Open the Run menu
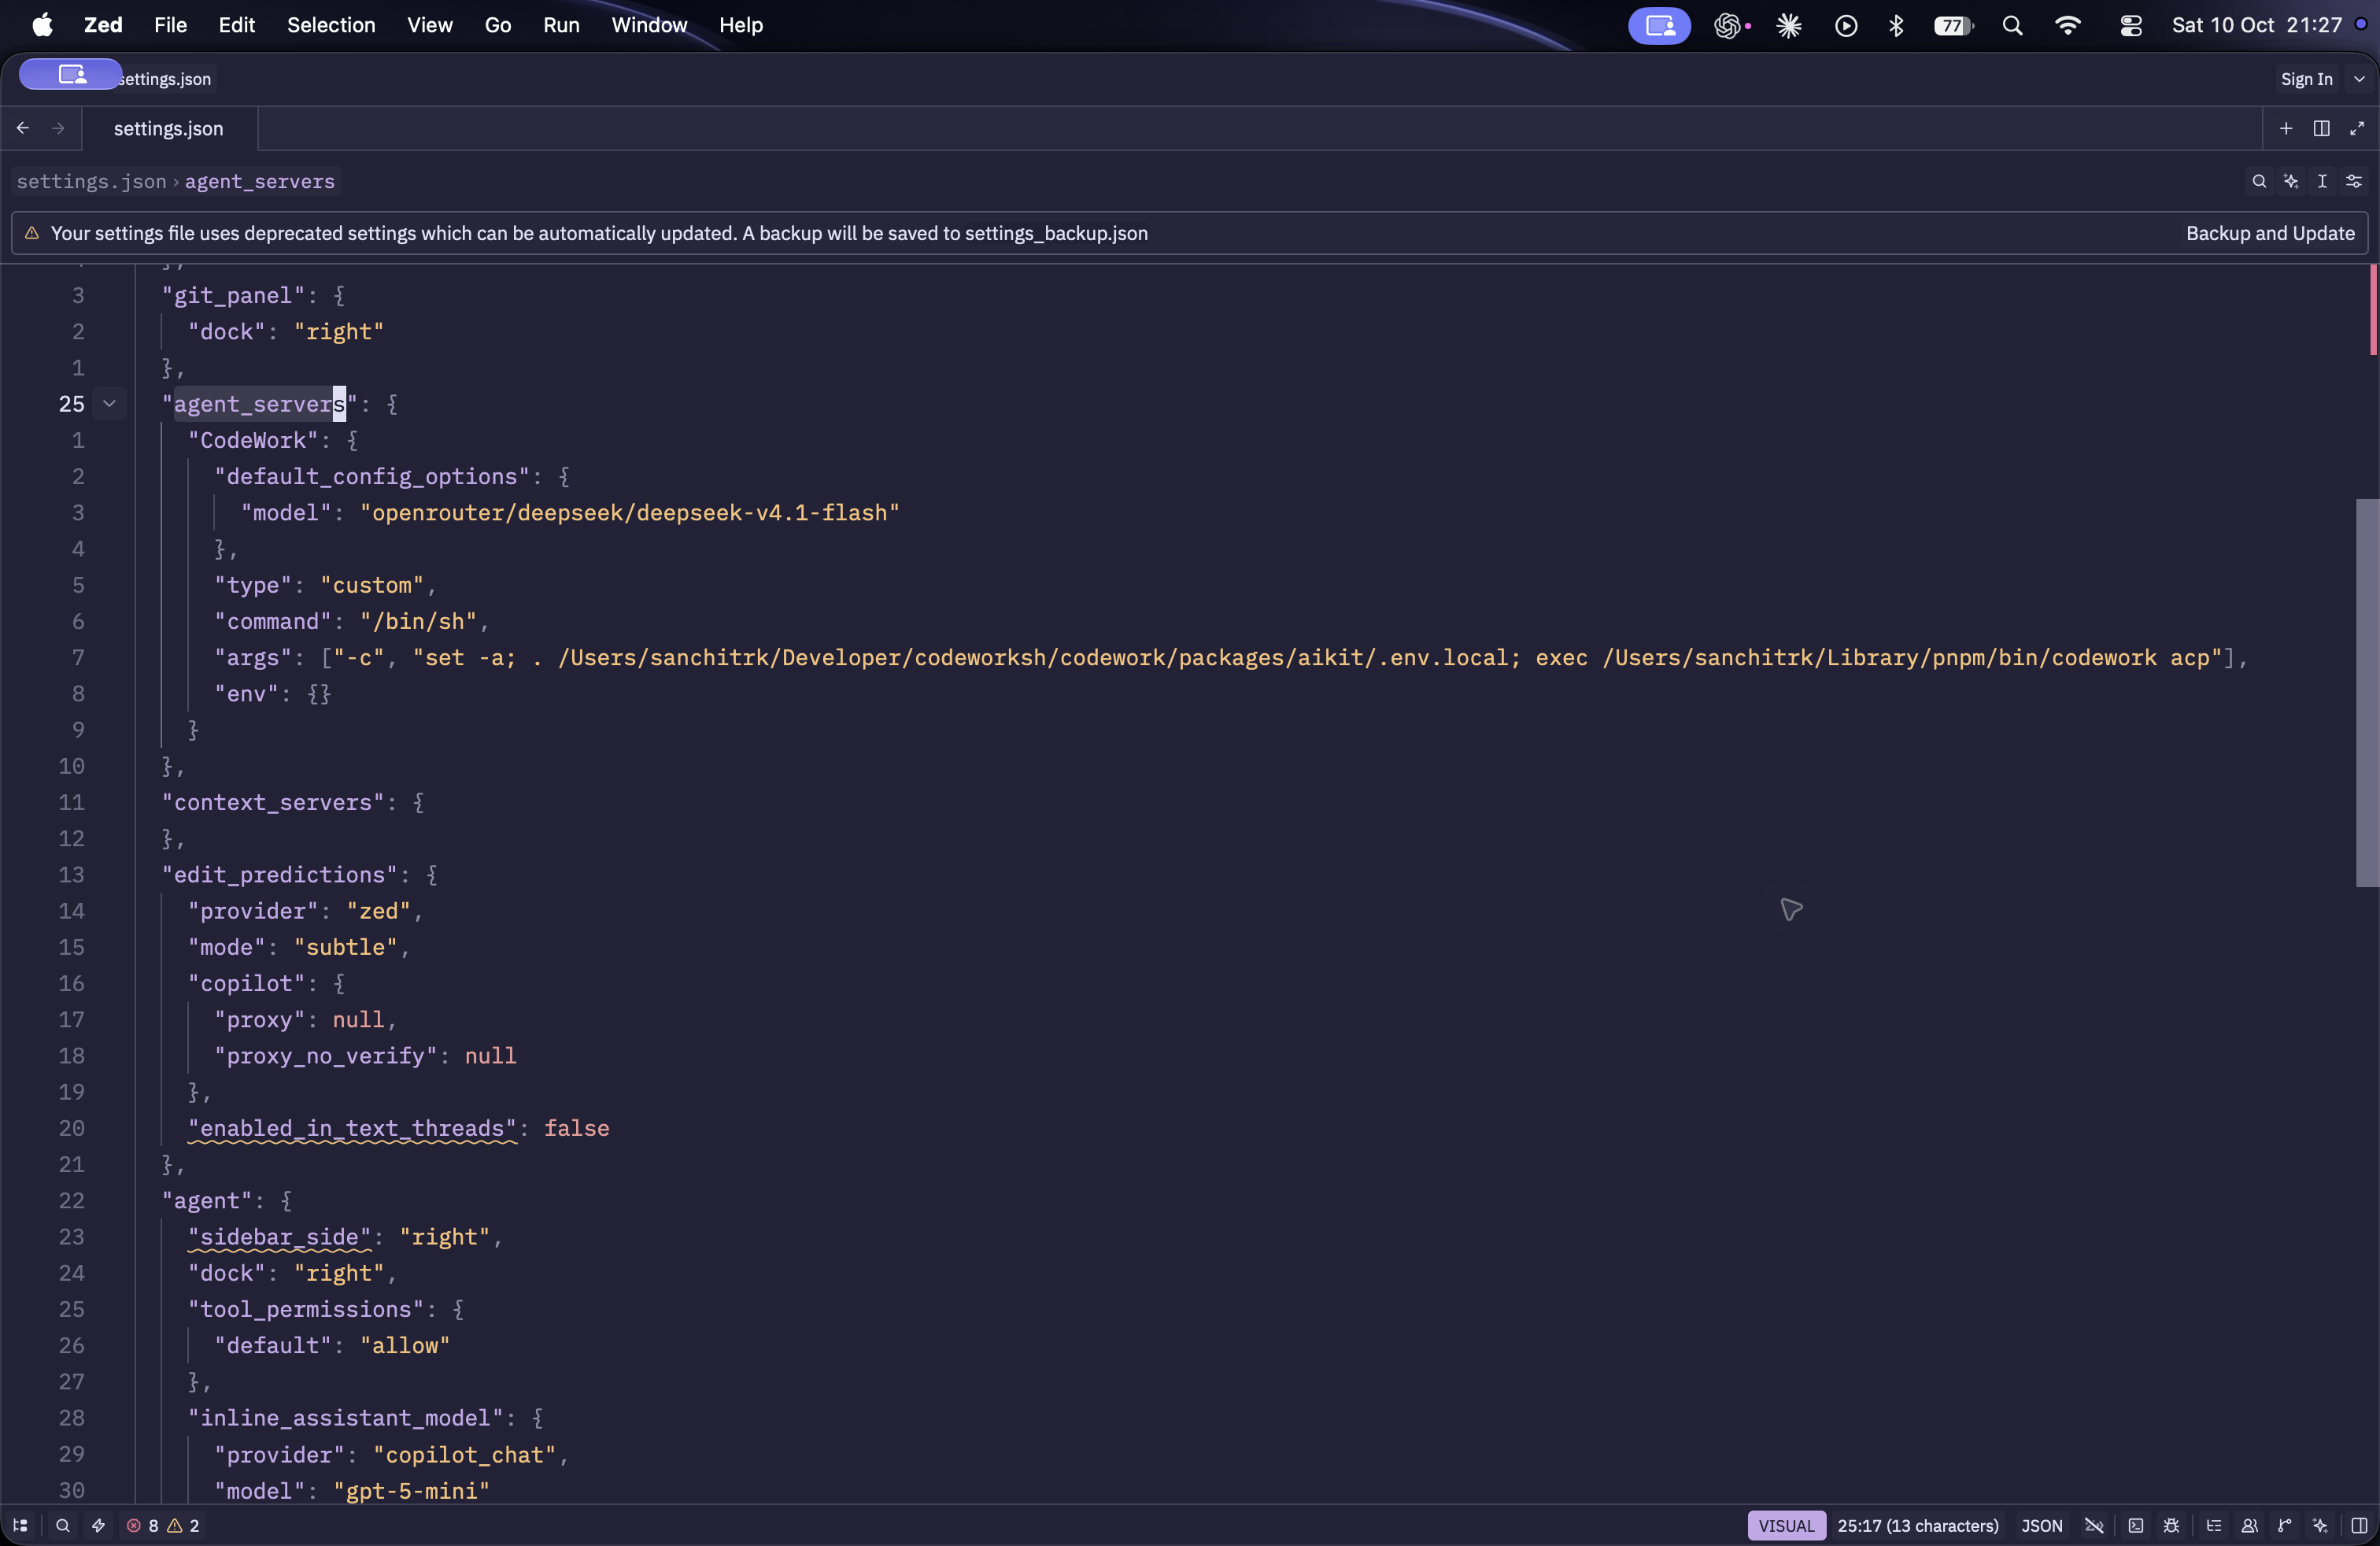Screen dimensions: 2380x1546 coord(561,25)
